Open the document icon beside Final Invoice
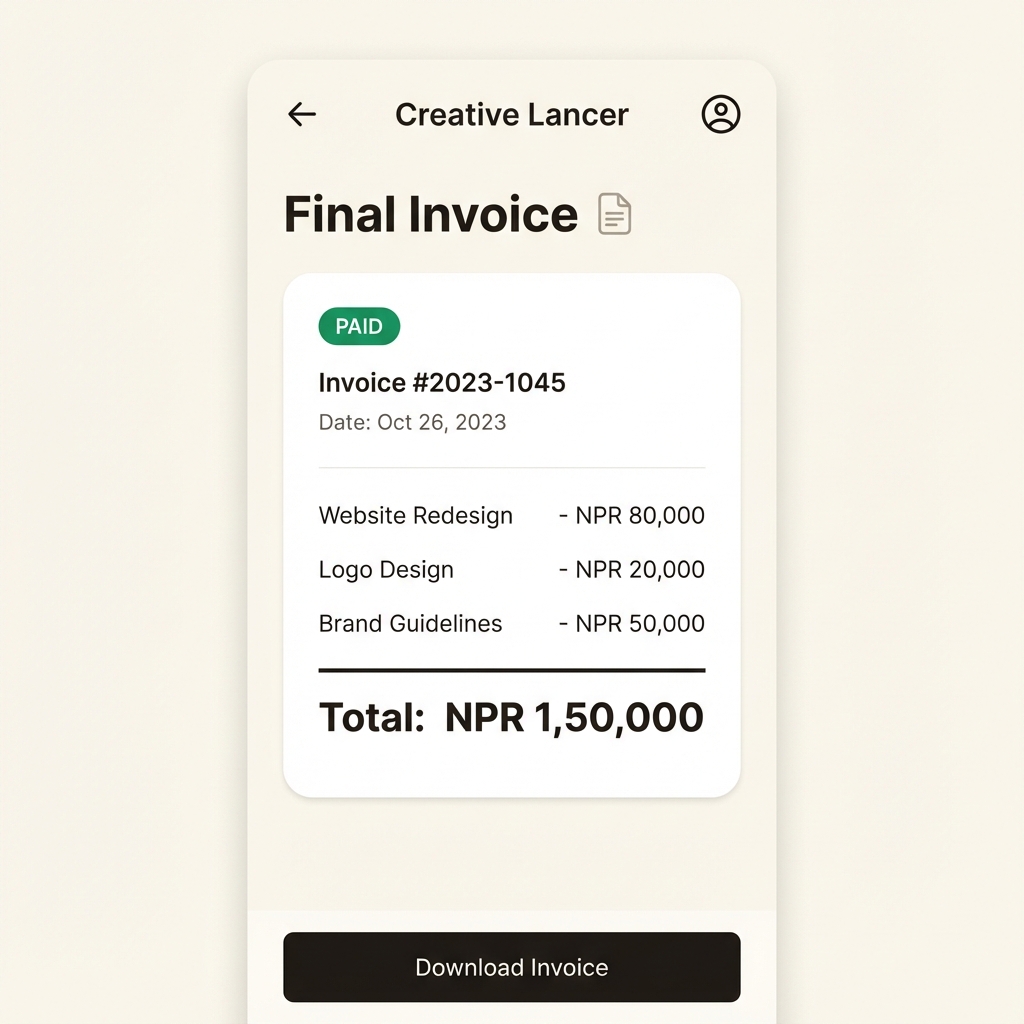This screenshot has height=1024, width=1024. 614,213
